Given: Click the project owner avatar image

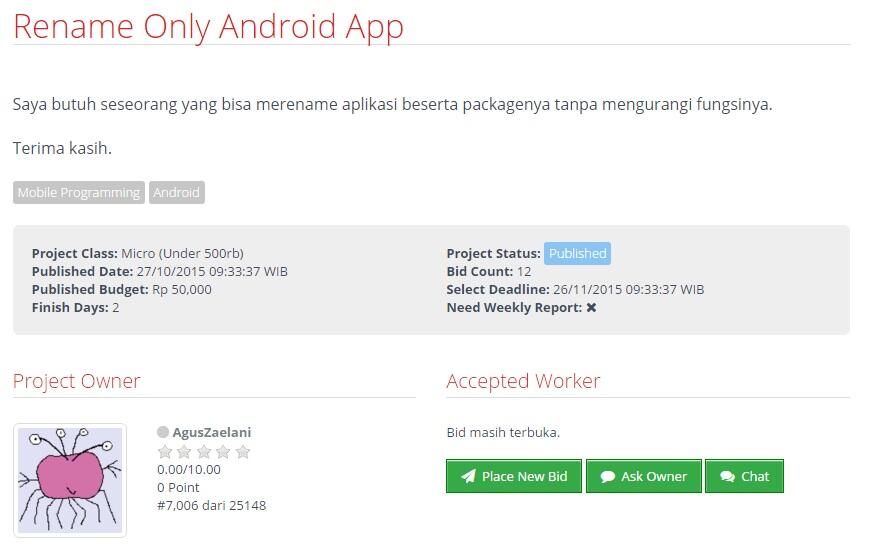Looking at the screenshot, I should (70, 480).
